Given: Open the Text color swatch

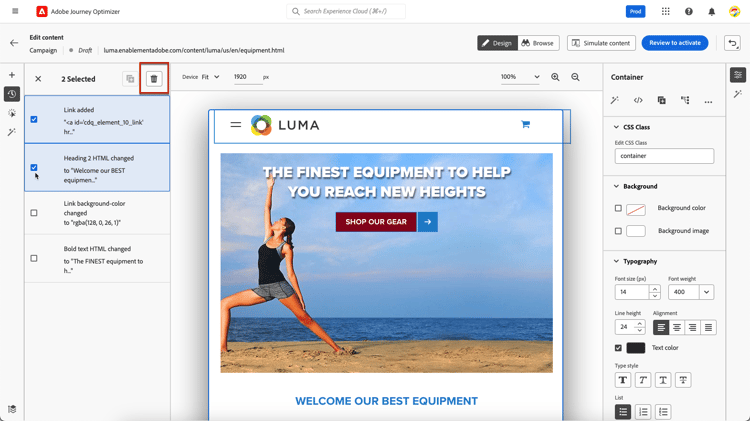Looking at the screenshot, I should (x=636, y=348).
